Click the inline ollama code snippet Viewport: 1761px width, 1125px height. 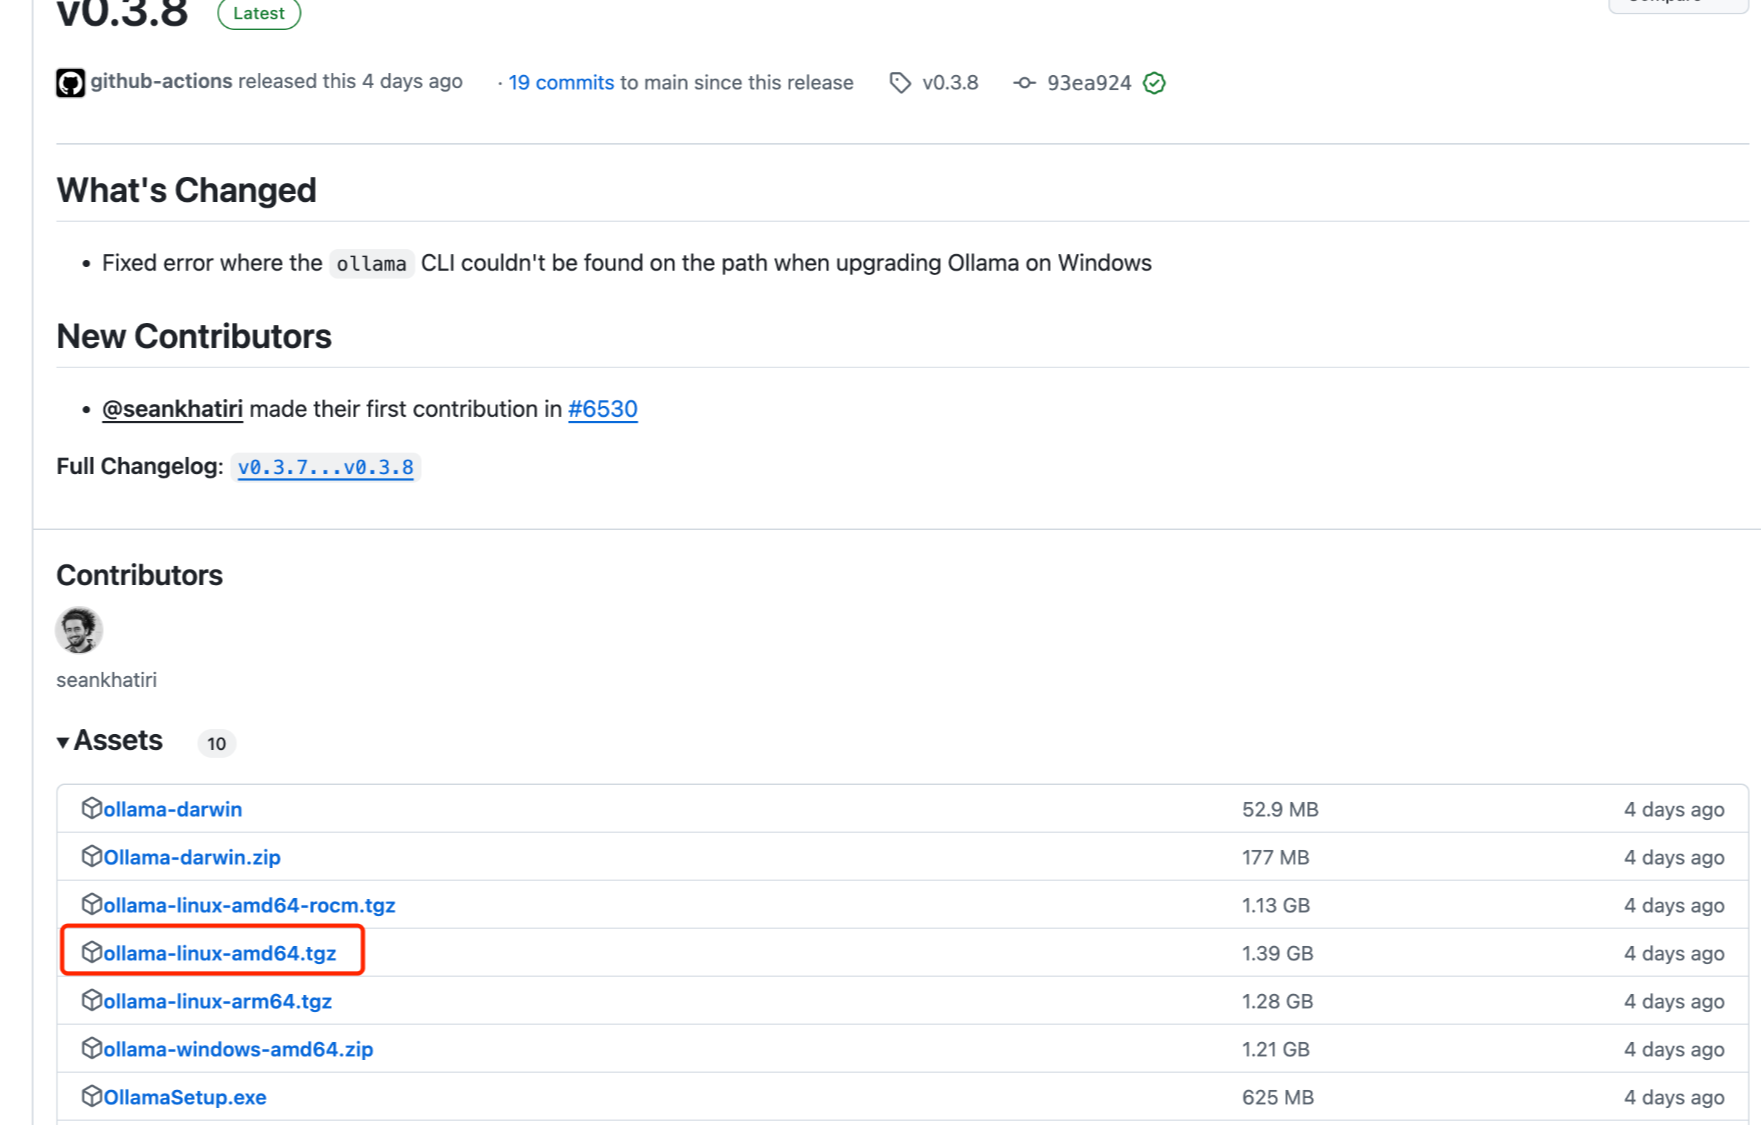coord(371,263)
